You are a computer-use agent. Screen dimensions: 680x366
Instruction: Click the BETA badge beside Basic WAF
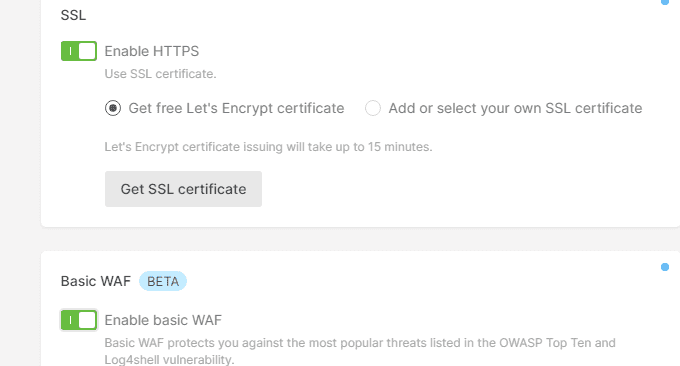(x=163, y=281)
